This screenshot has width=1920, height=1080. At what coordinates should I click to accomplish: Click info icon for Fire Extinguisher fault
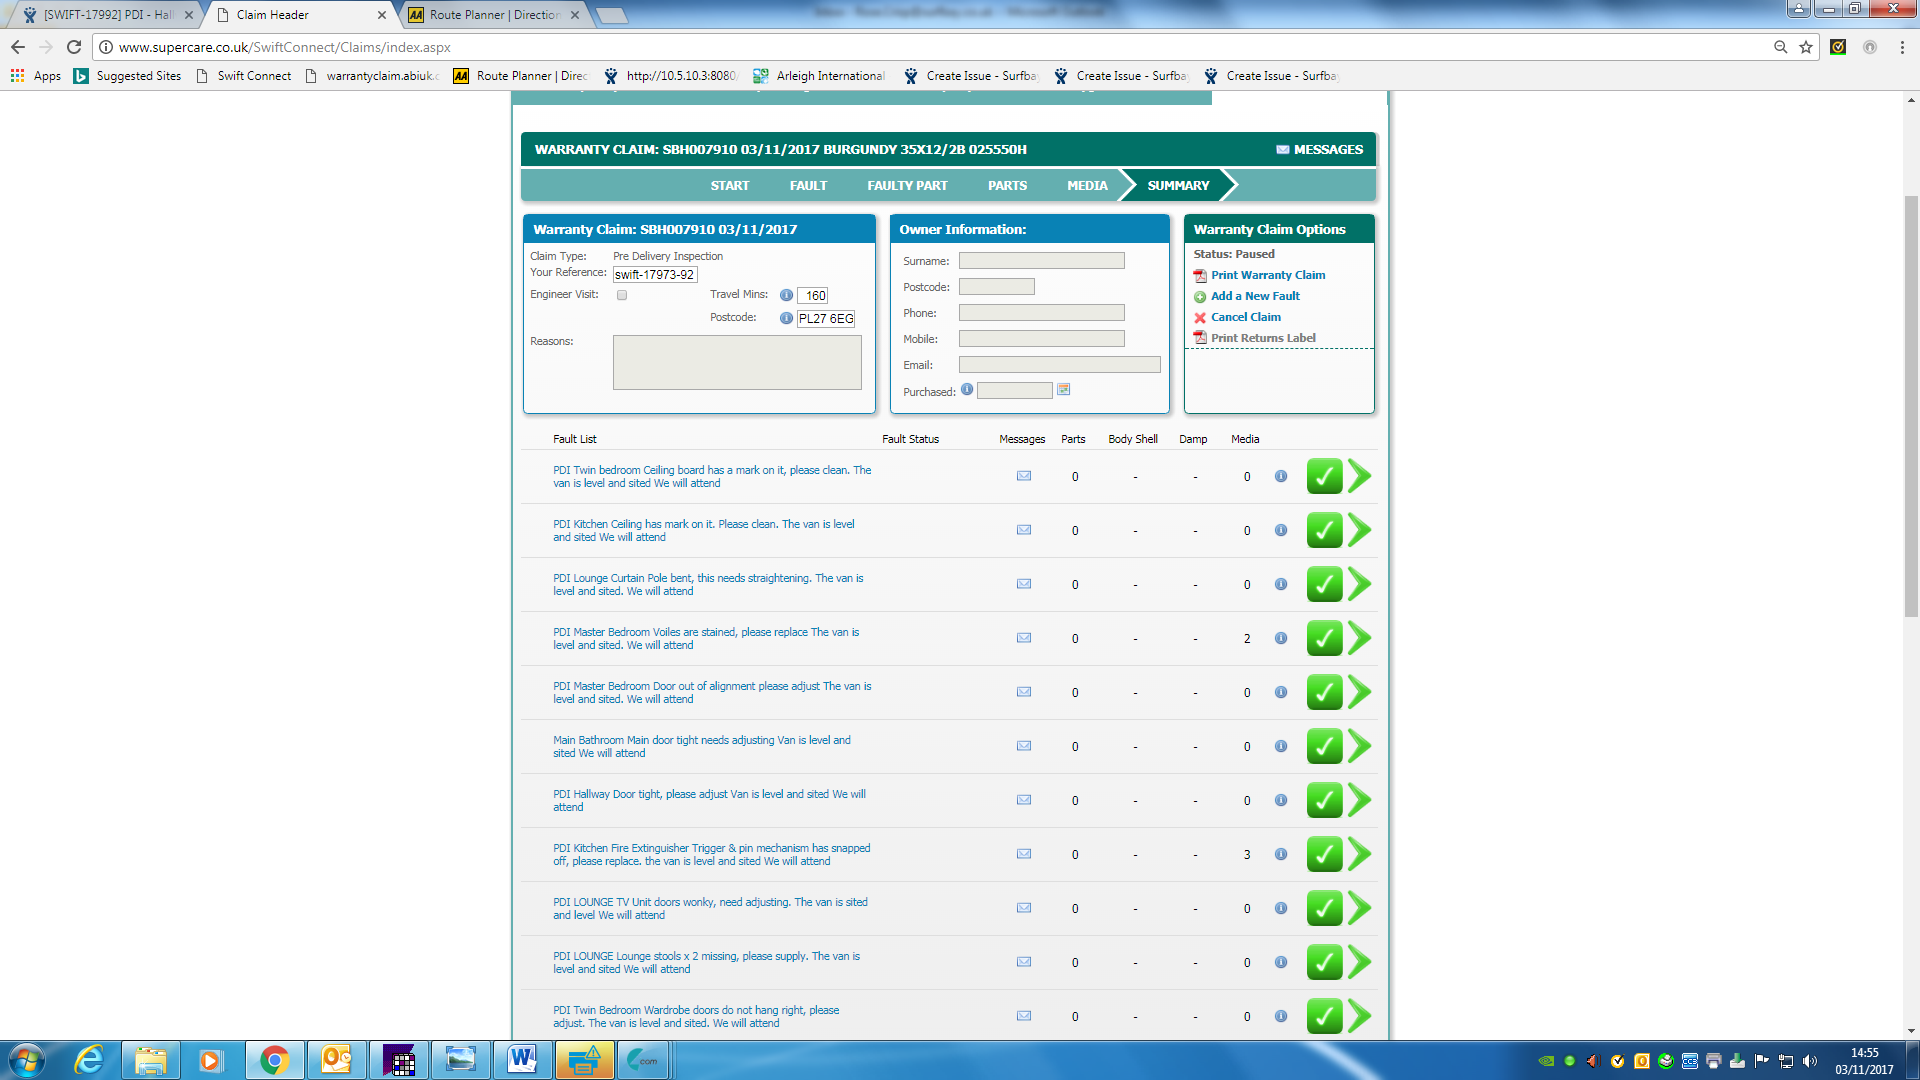1280,854
